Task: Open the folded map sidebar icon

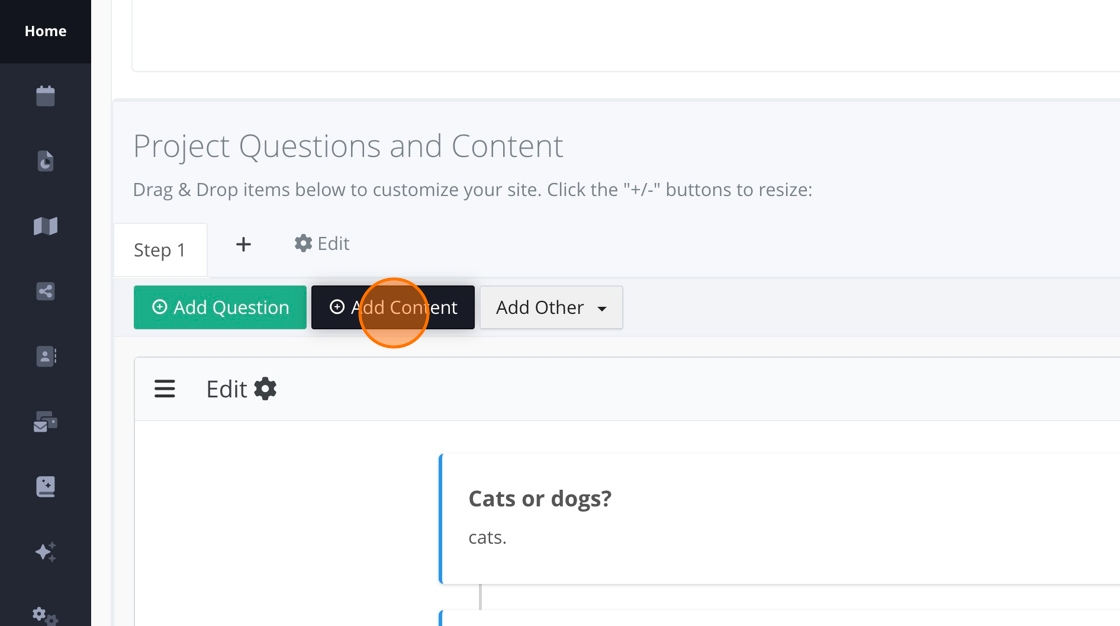Action: (45, 226)
